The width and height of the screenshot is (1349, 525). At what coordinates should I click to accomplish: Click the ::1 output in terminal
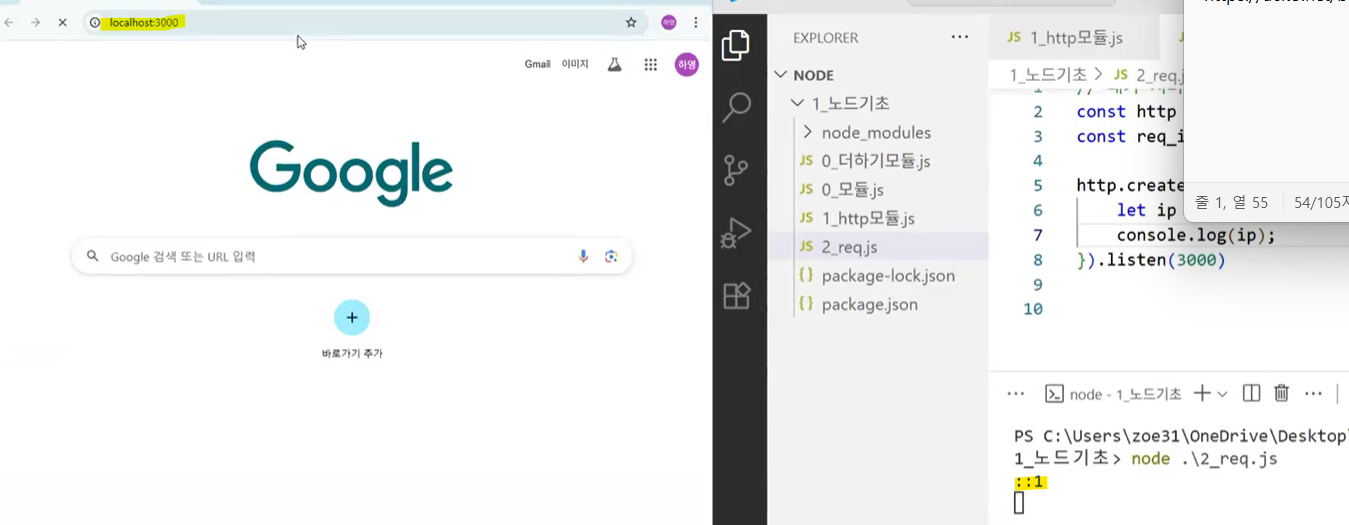coord(1029,482)
